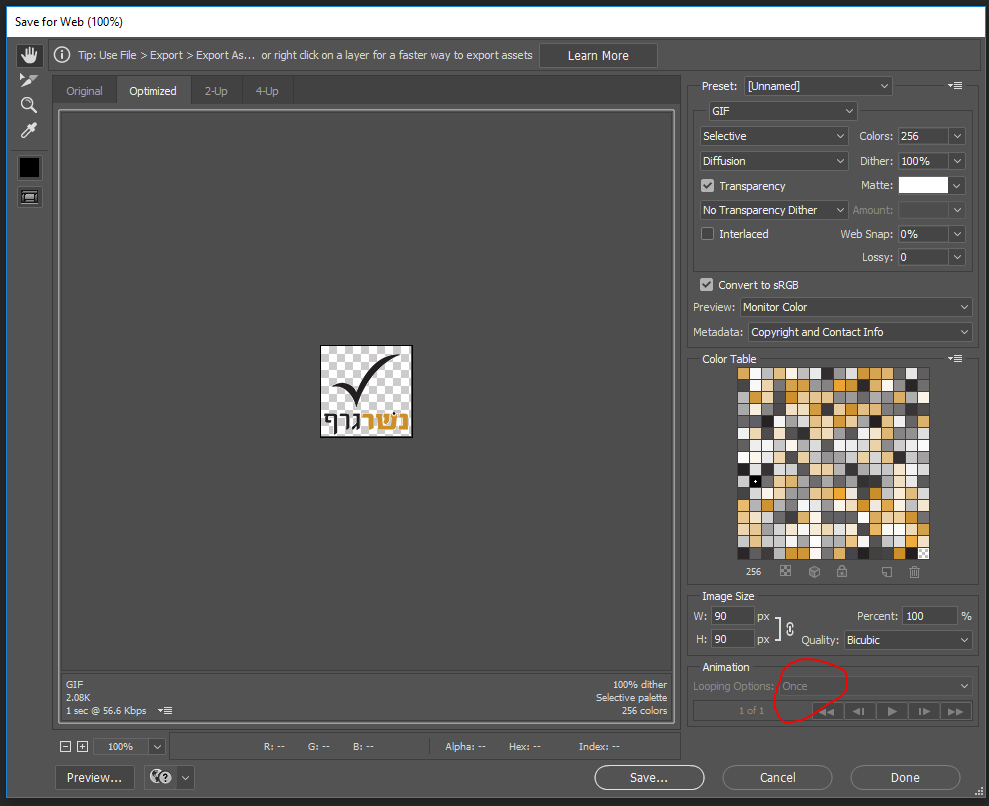Click the logo preview image

tap(366, 391)
